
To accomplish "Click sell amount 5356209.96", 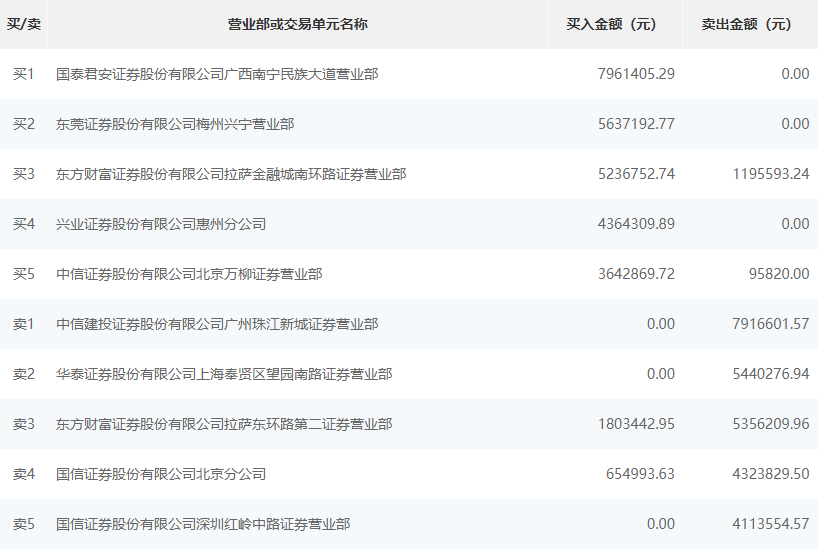I will coord(771,425).
